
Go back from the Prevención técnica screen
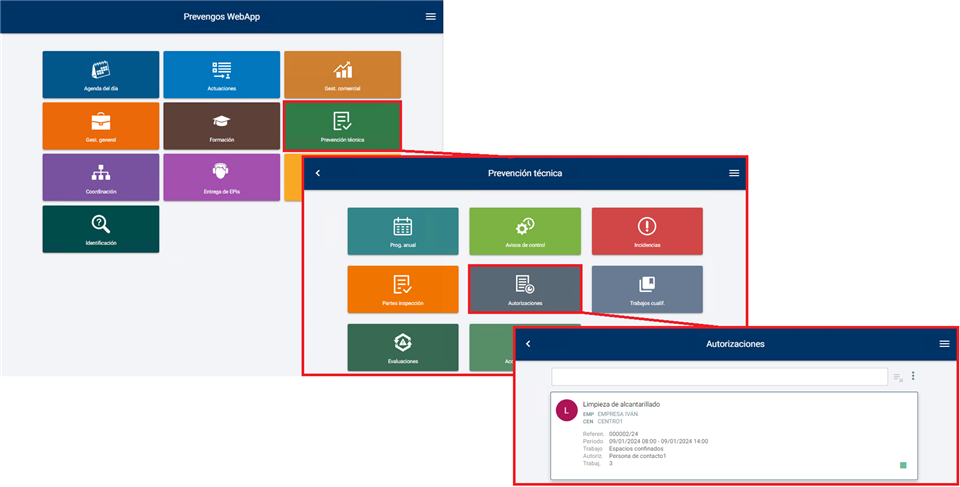coord(318,173)
